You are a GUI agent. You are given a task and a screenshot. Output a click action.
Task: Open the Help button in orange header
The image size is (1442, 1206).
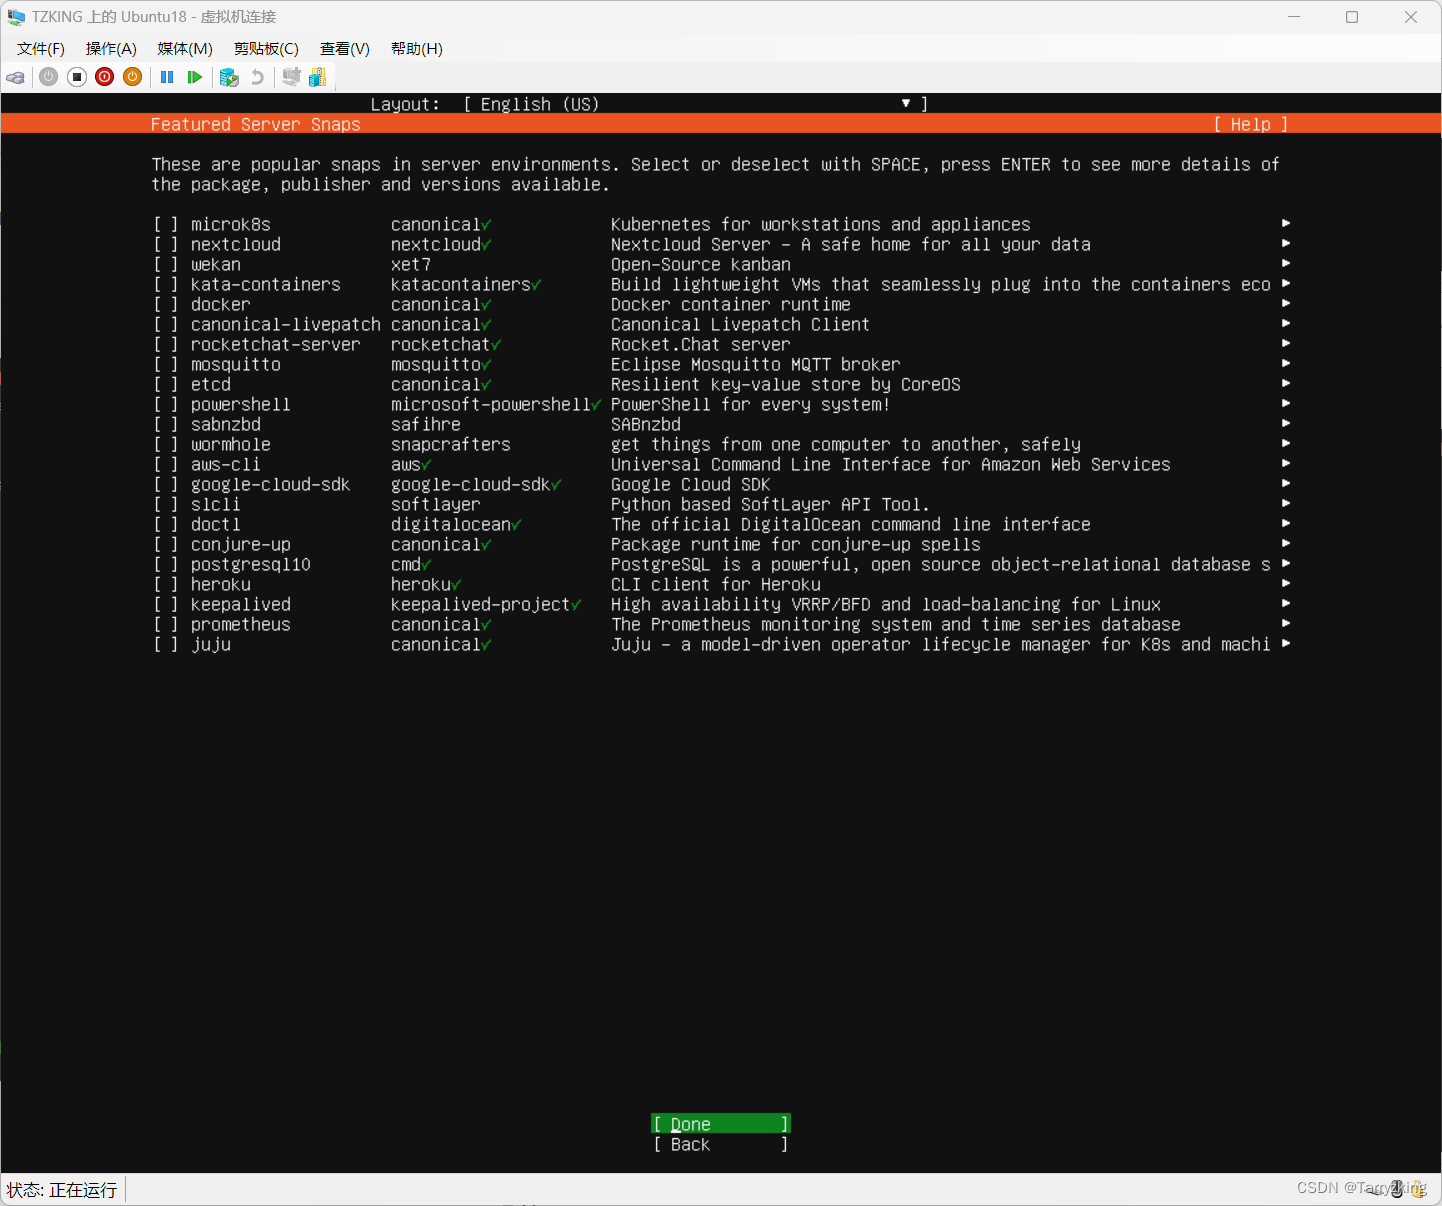[x=1250, y=124]
